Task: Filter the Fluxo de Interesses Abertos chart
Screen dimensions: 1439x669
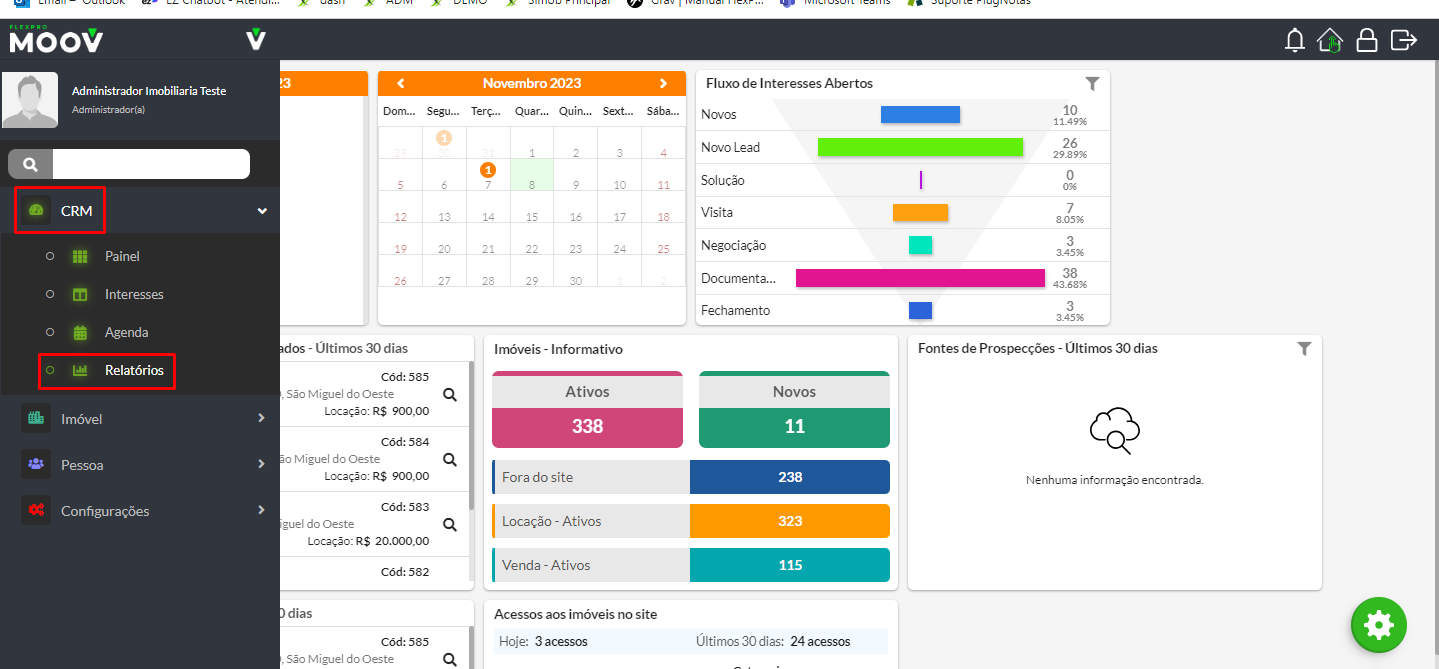Action: pos(1092,84)
